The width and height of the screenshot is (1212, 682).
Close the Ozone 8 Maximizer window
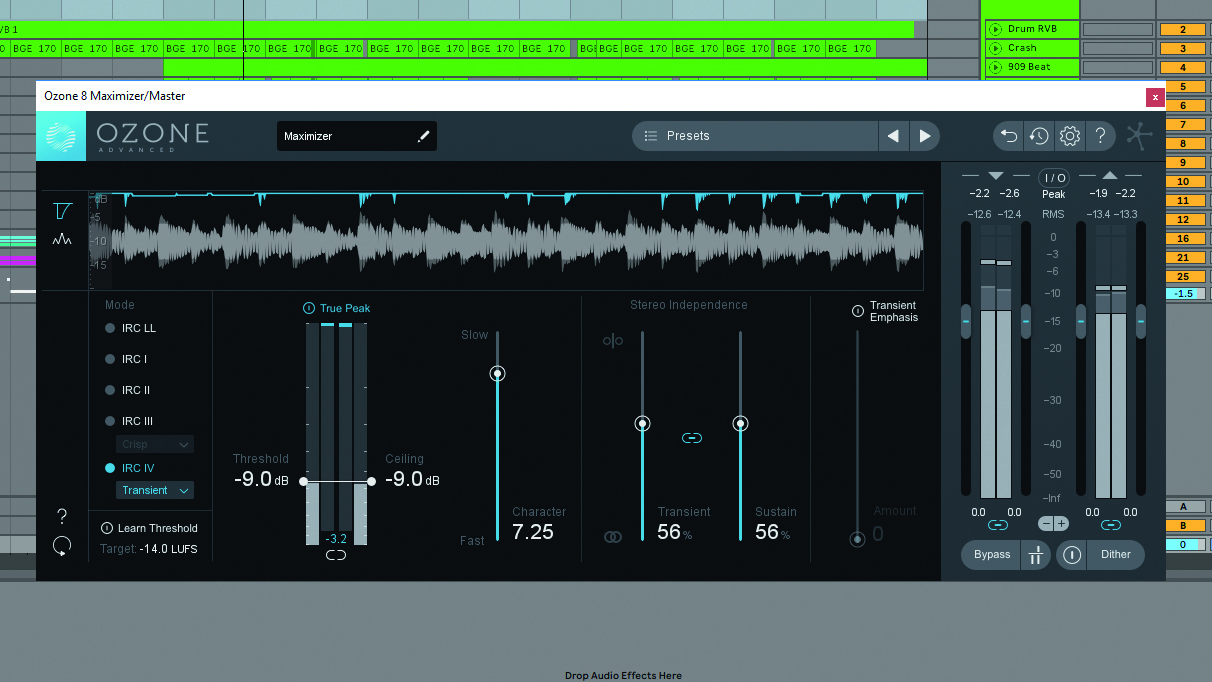[x=1155, y=97]
